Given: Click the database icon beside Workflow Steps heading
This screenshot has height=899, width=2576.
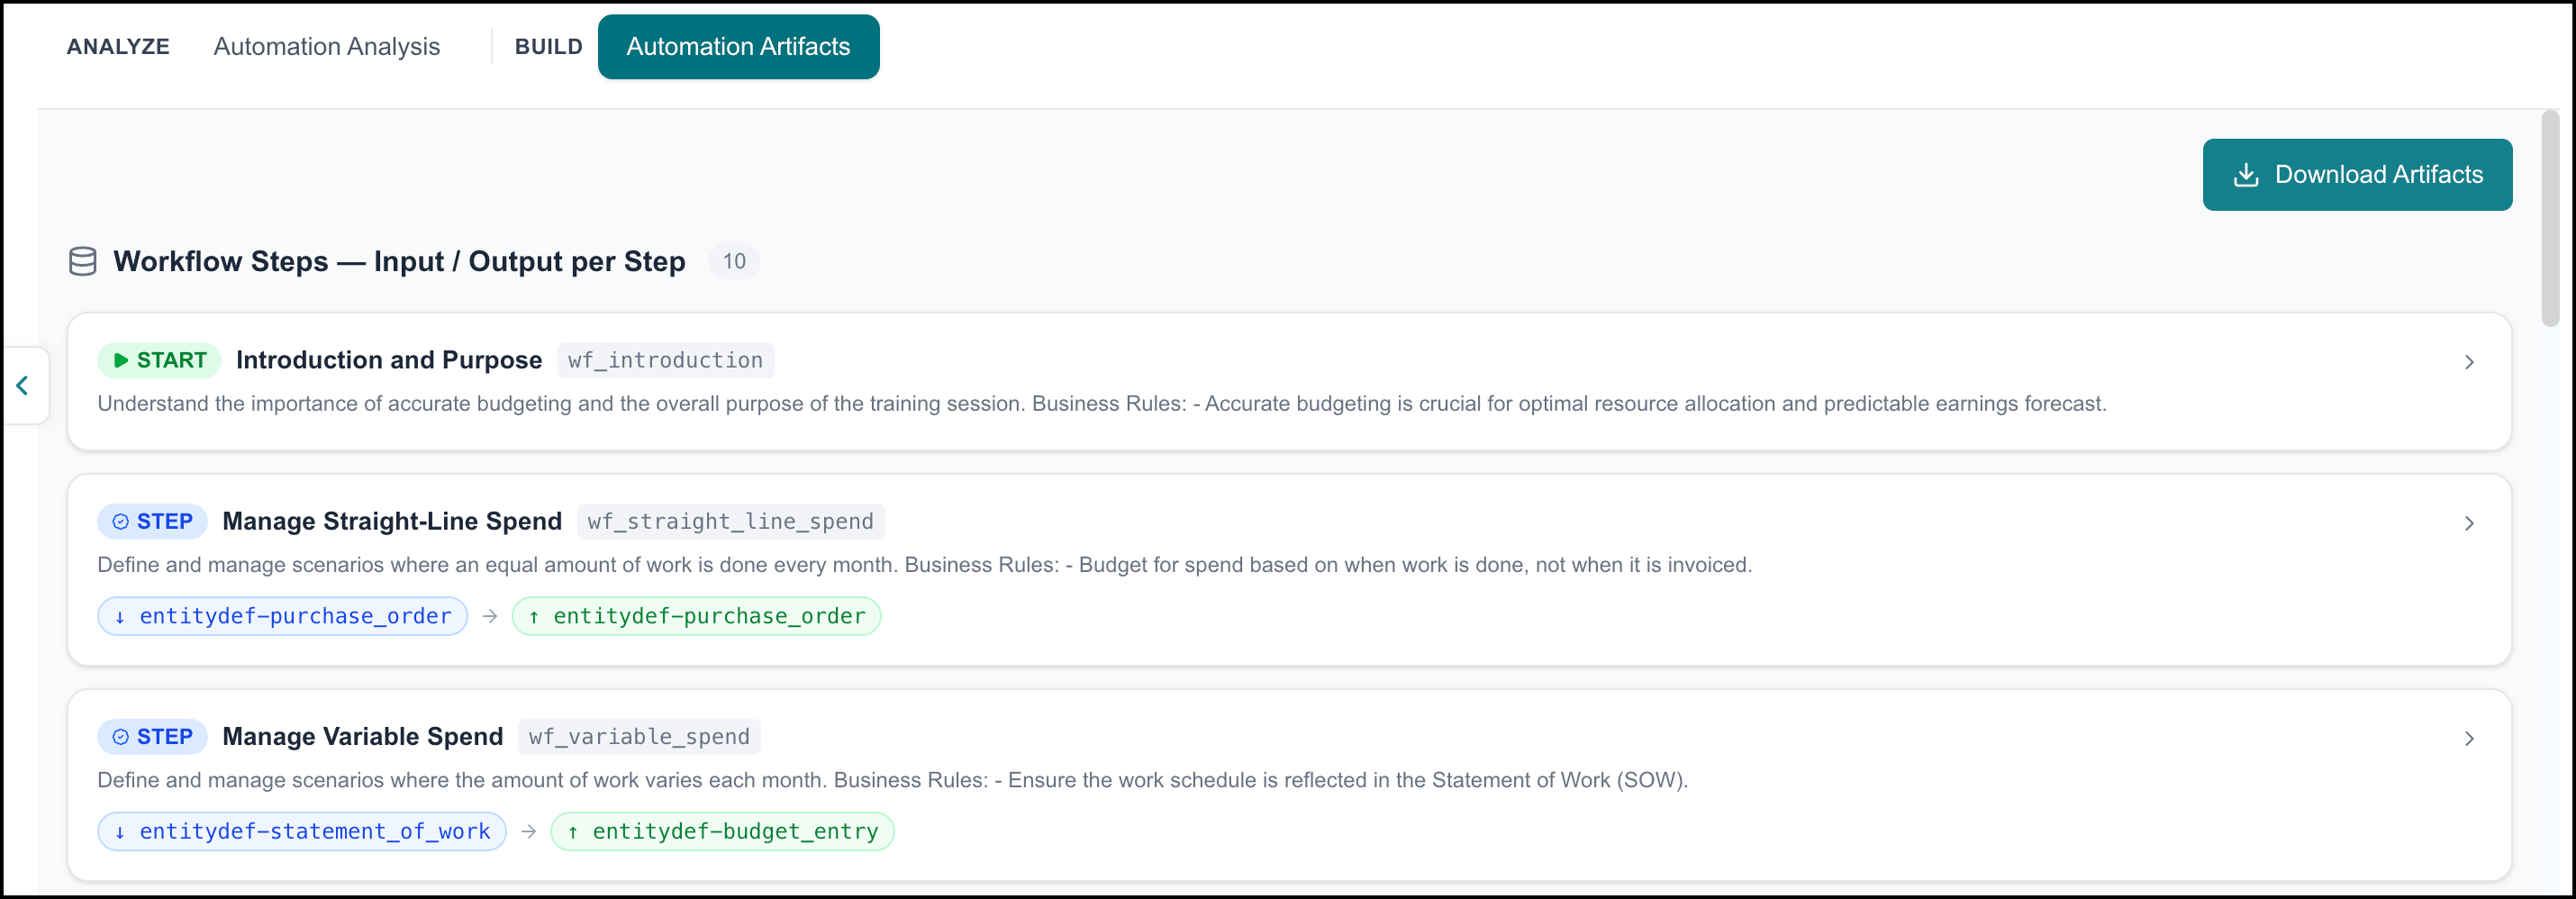Looking at the screenshot, I should [83, 261].
